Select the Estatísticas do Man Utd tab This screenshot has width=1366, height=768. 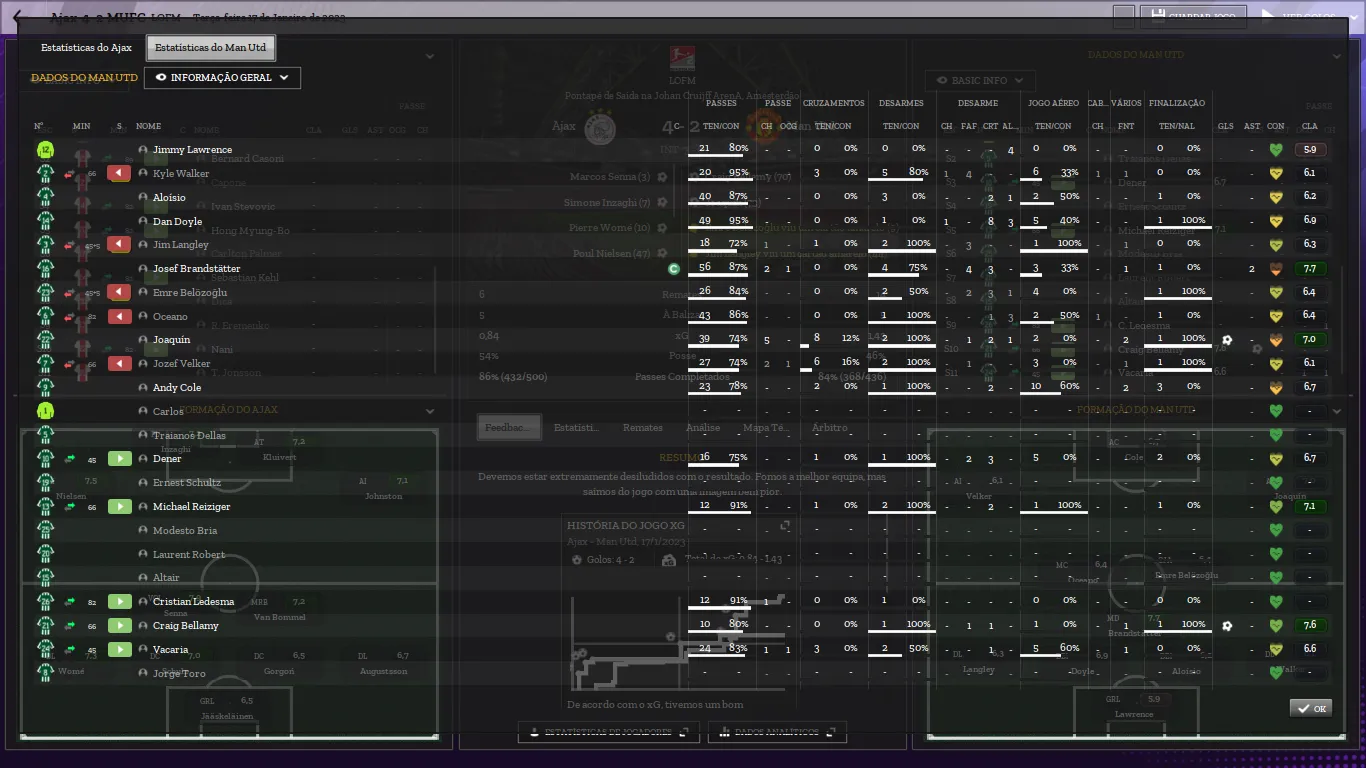pos(210,48)
